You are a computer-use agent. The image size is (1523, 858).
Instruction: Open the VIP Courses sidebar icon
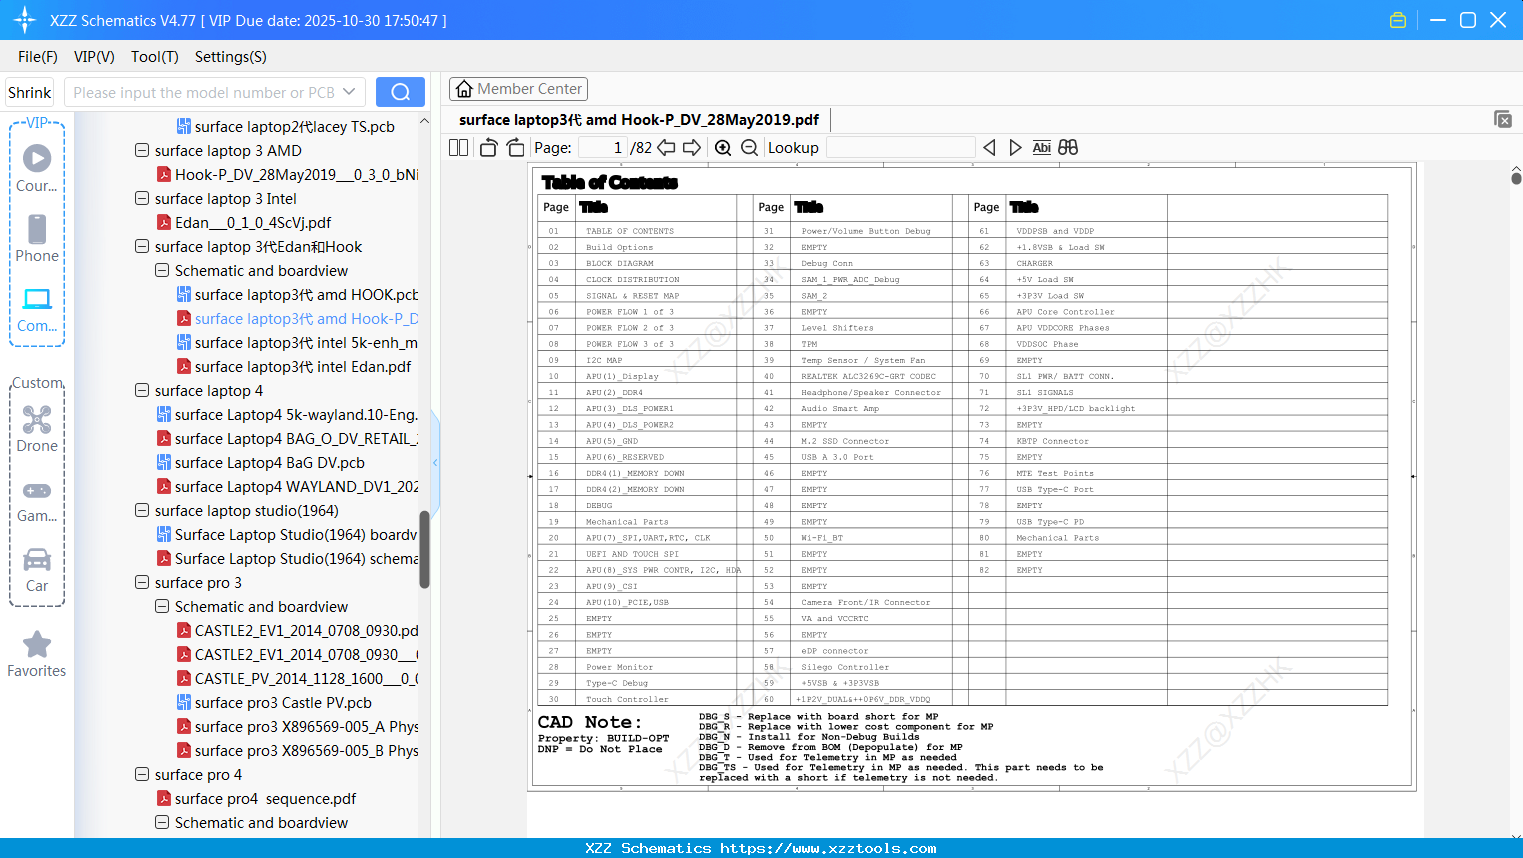coord(37,168)
